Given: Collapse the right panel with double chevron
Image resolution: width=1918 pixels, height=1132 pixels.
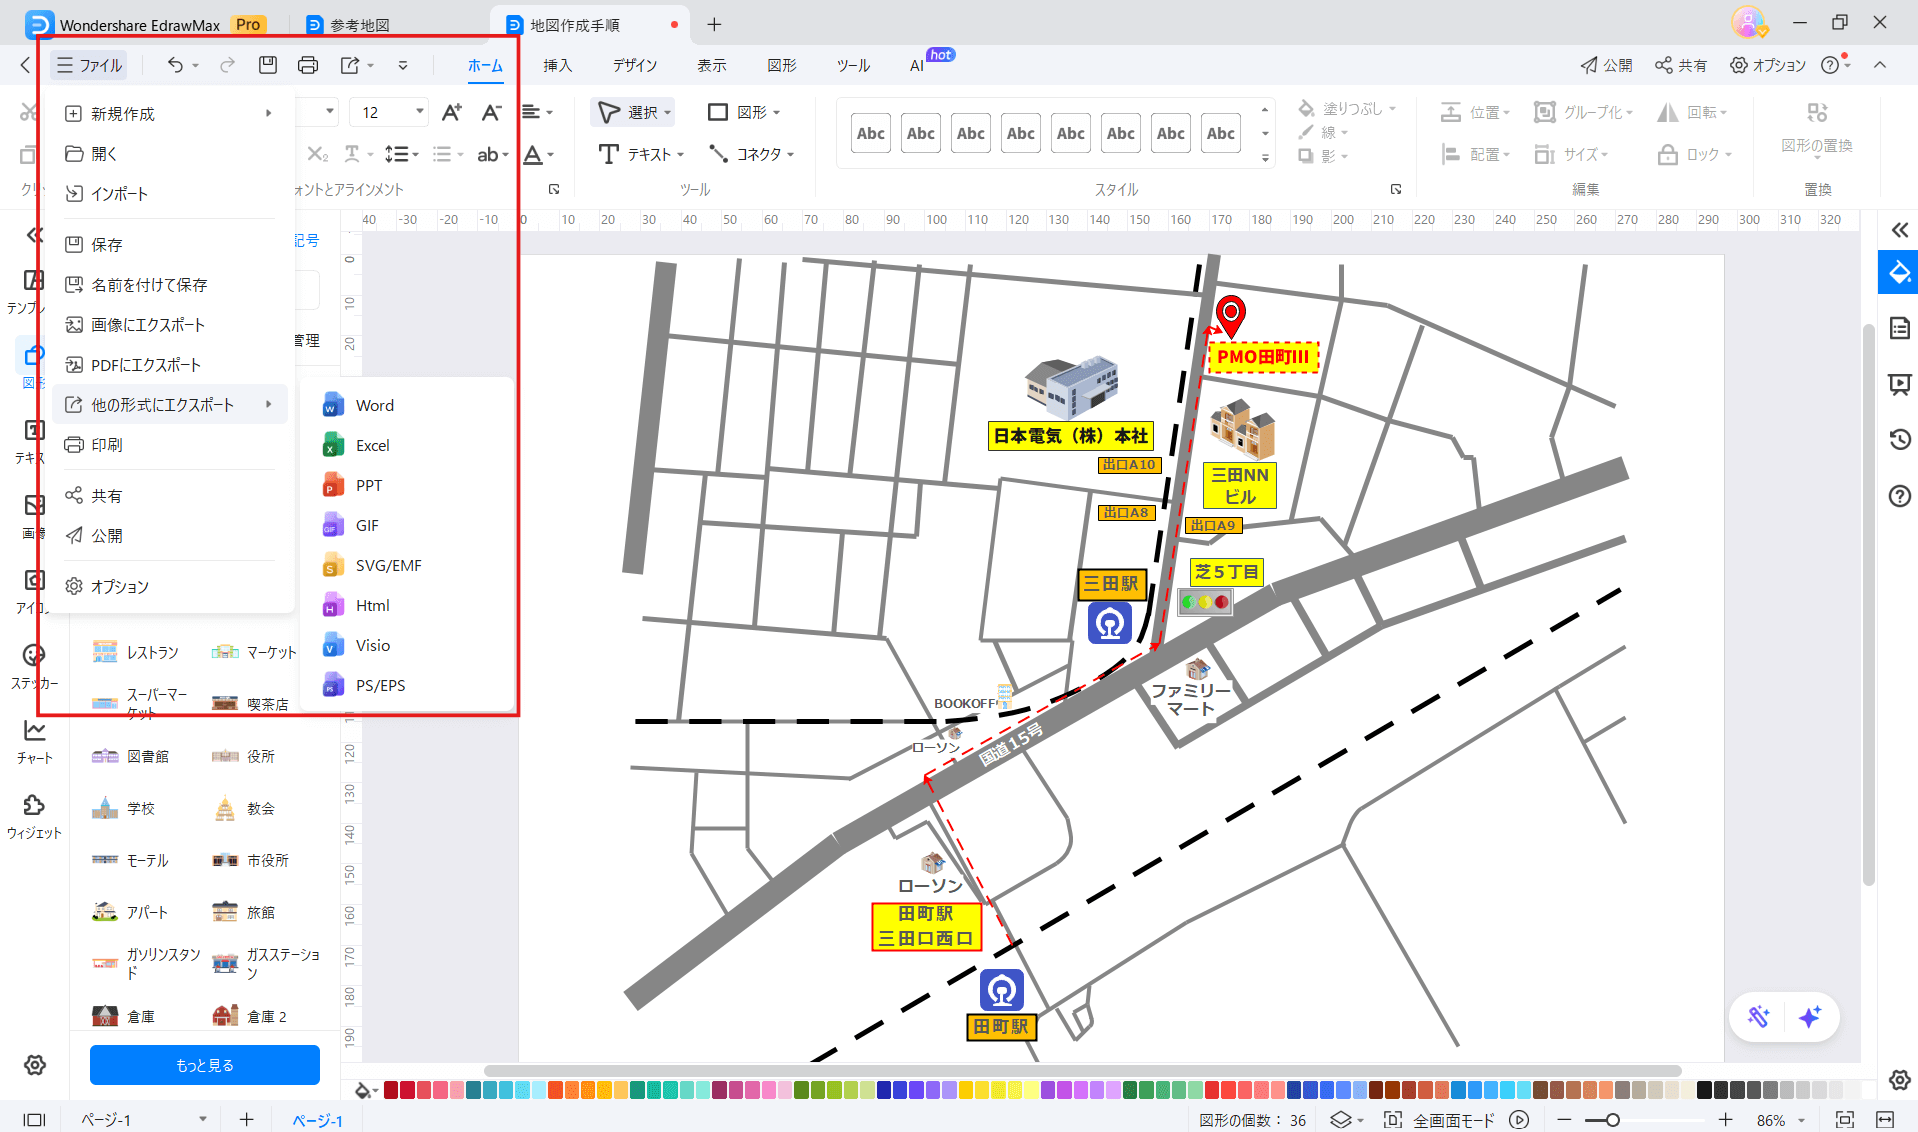Looking at the screenshot, I should pyautogui.click(x=1899, y=230).
